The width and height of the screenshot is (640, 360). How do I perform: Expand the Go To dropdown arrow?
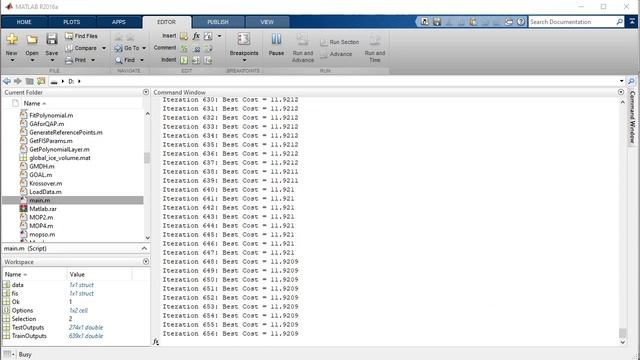coord(144,48)
